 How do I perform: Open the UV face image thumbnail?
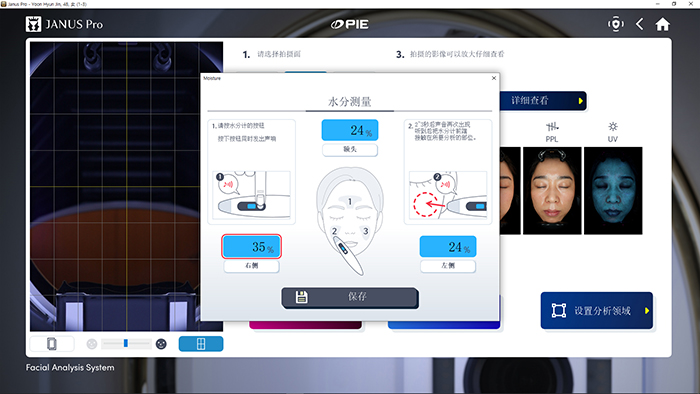pos(613,191)
